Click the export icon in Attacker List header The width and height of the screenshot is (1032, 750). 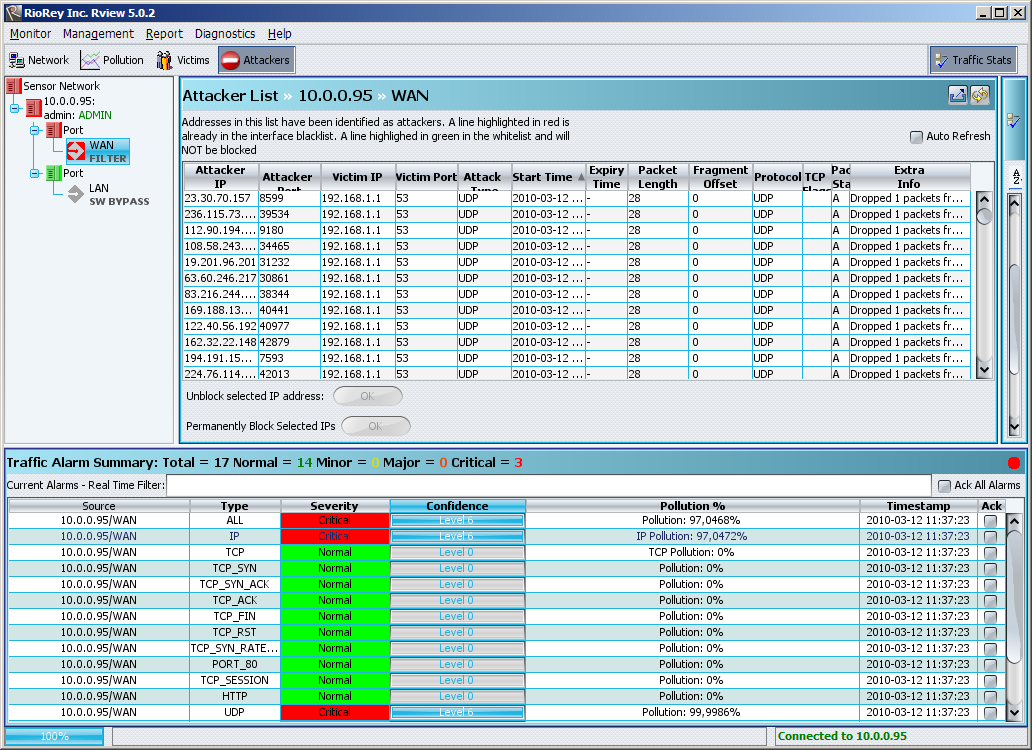coord(957,95)
